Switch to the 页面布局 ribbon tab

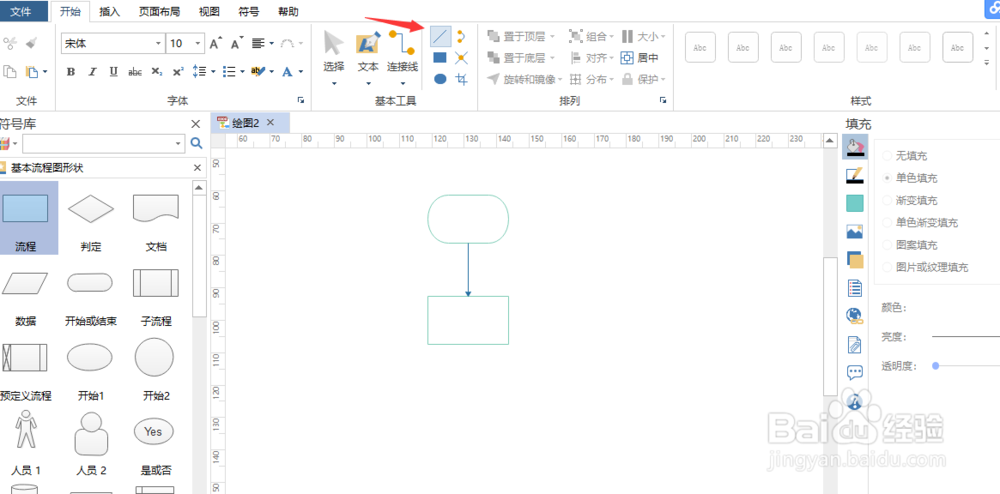[159, 11]
